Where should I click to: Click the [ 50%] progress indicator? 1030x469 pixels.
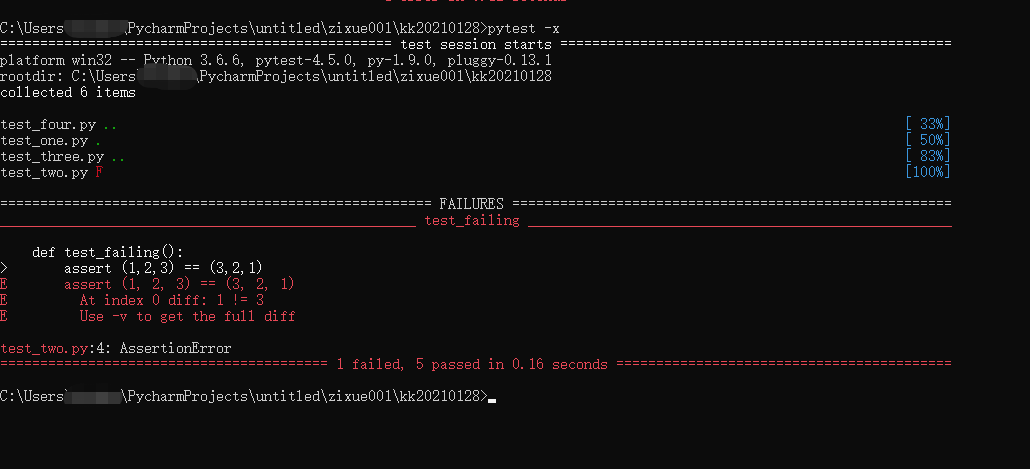[x=927, y=140]
